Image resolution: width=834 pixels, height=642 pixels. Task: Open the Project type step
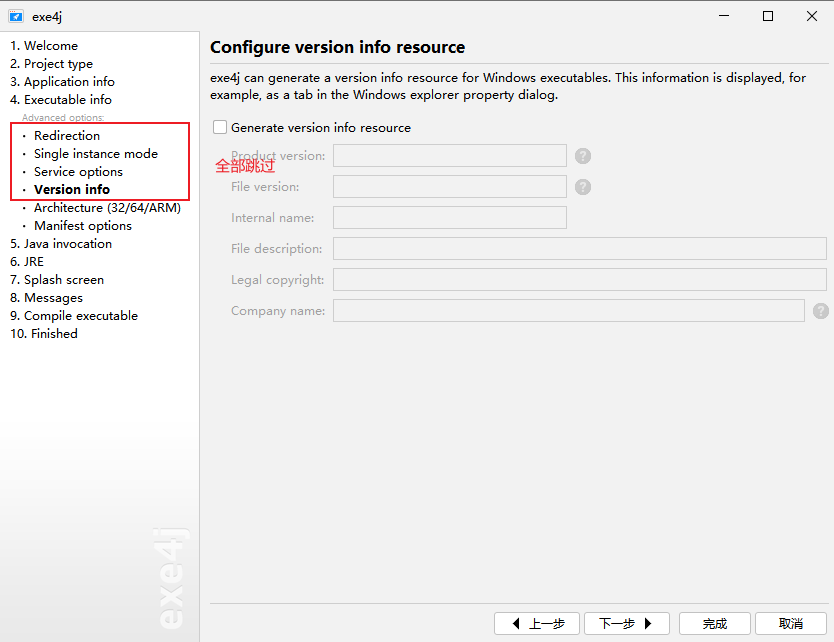[x=51, y=64]
